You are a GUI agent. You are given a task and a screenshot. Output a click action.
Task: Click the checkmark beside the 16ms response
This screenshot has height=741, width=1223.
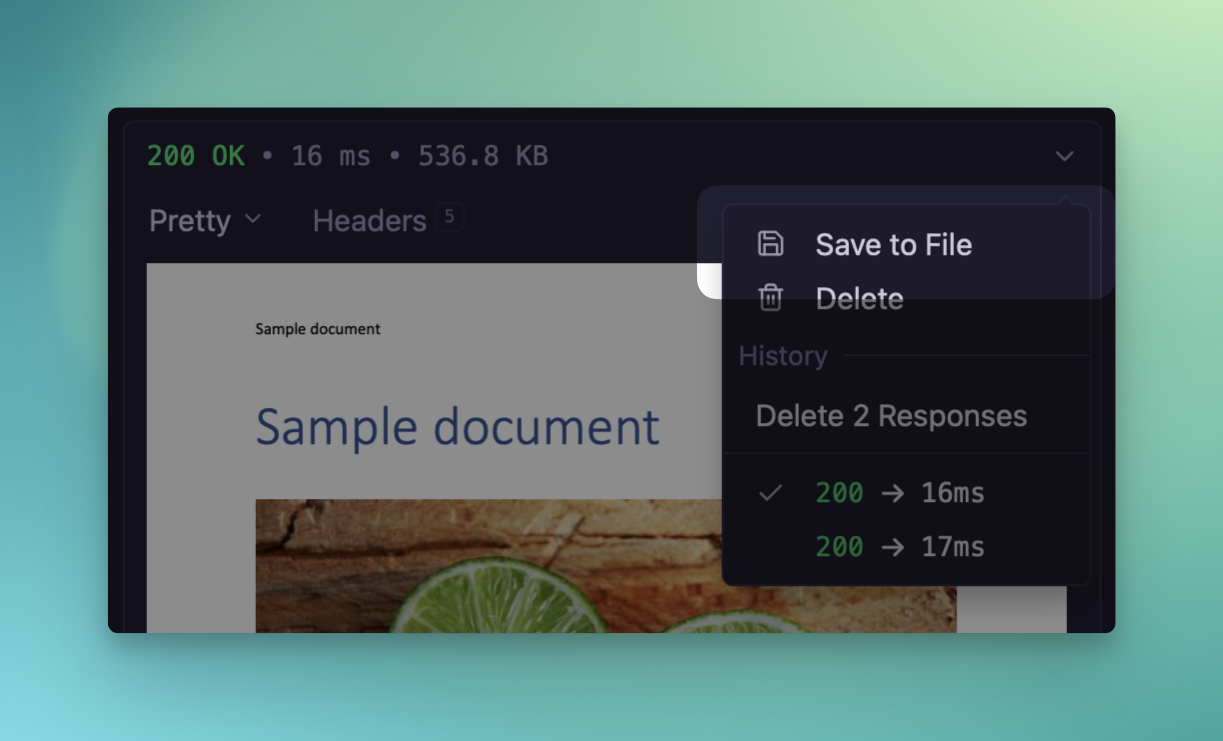(770, 493)
